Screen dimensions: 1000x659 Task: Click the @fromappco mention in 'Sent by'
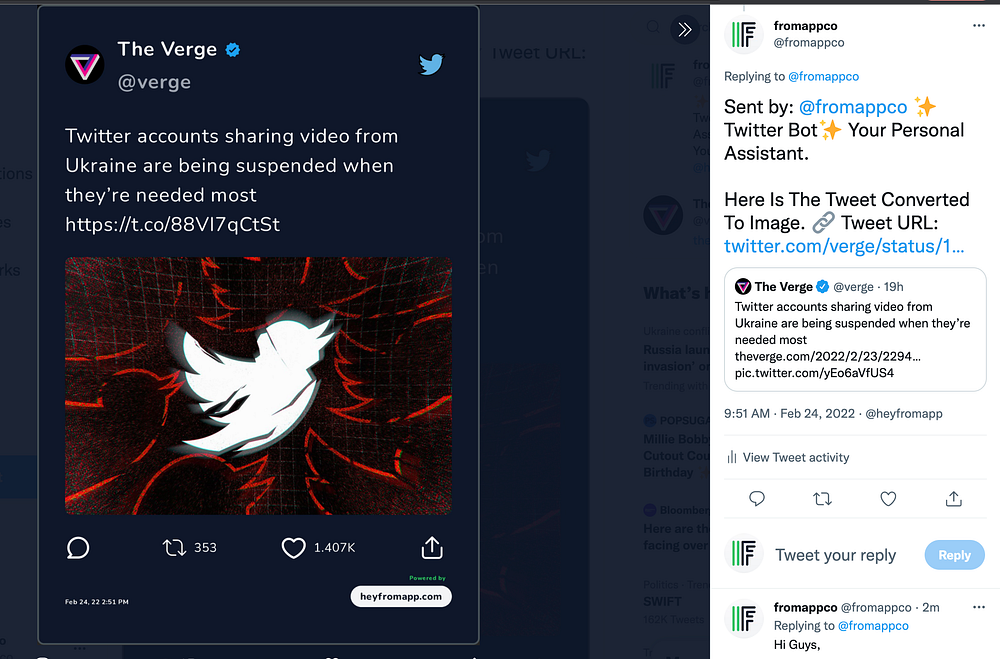pyautogui.click(x=853, y=107)
